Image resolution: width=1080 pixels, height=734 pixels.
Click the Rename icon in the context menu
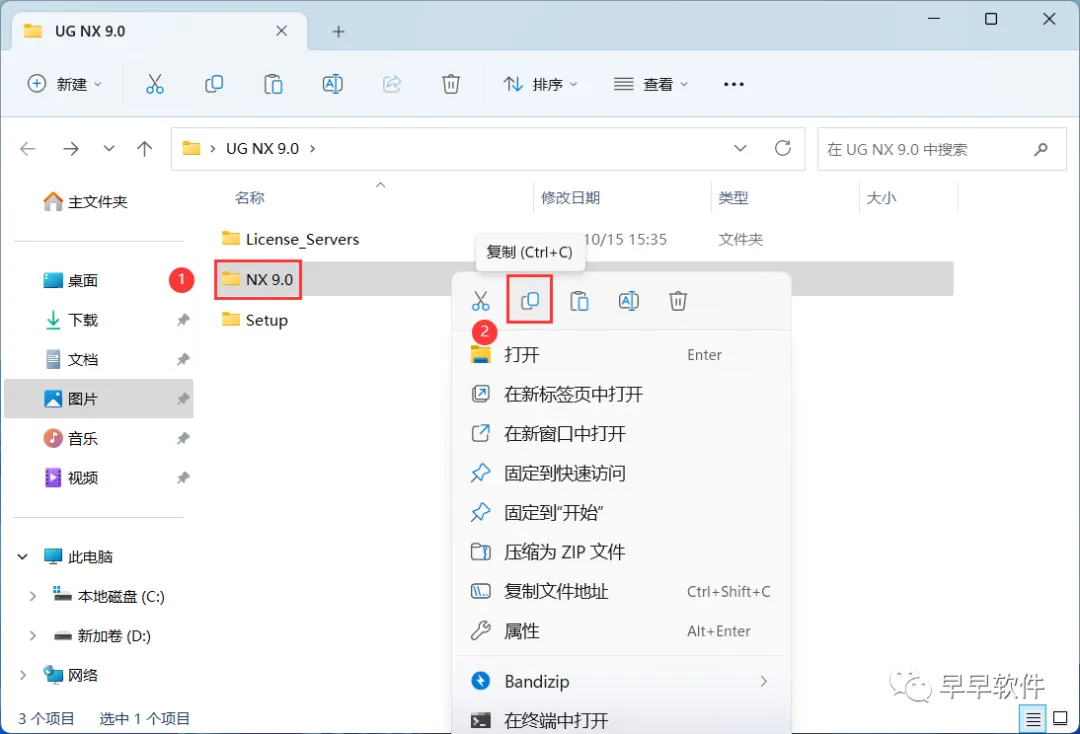[629, 301]
